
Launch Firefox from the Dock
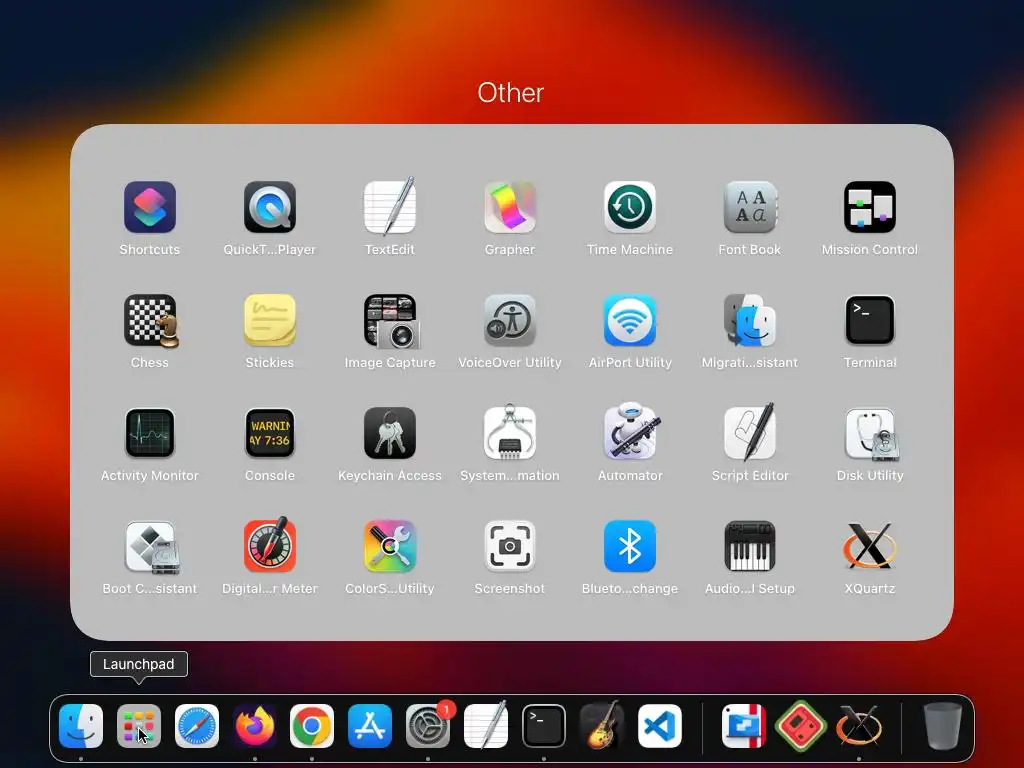[255, 726]
